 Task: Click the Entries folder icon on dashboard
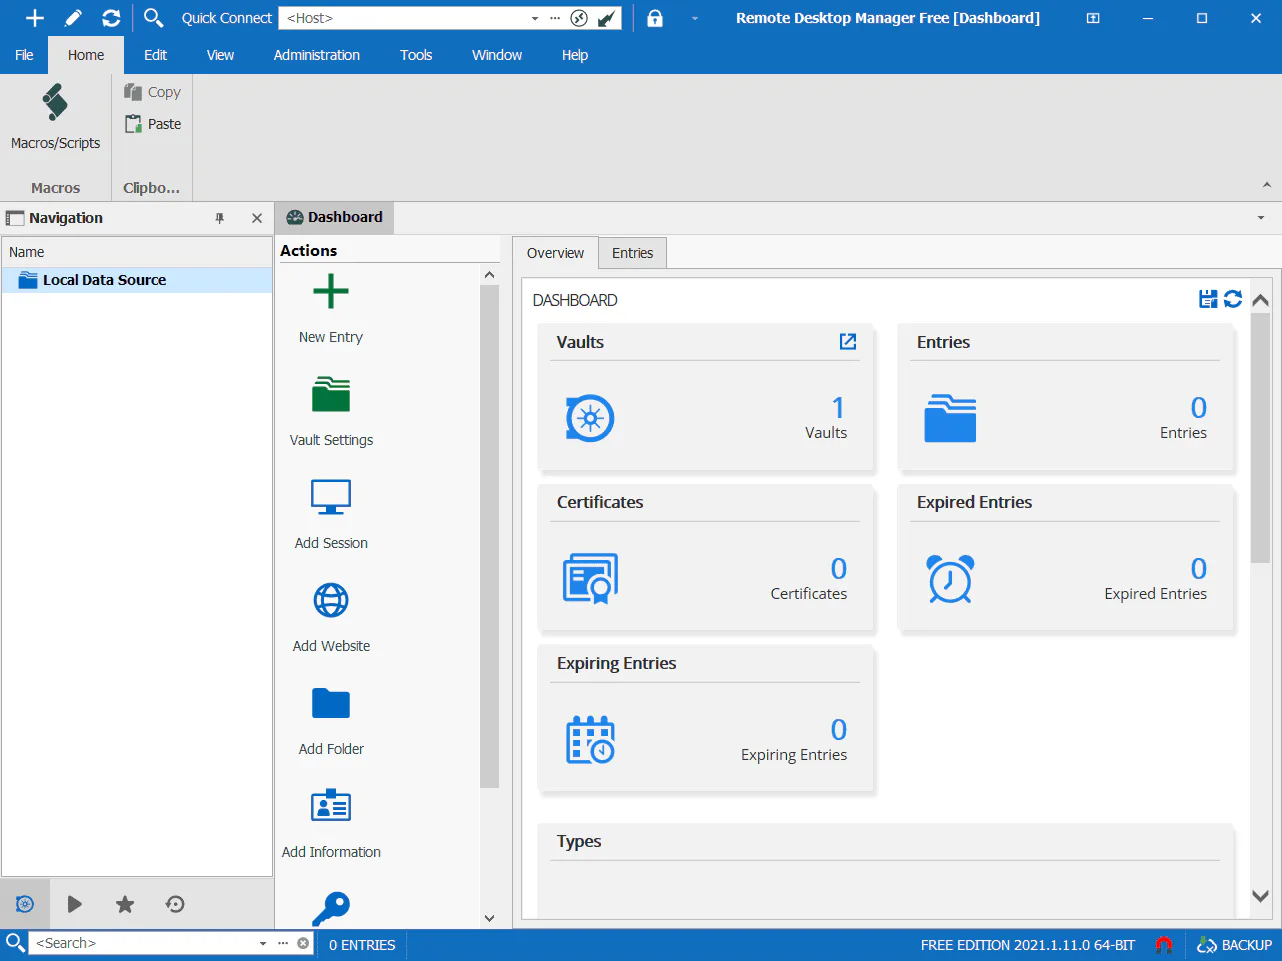[x=950, y=419]
